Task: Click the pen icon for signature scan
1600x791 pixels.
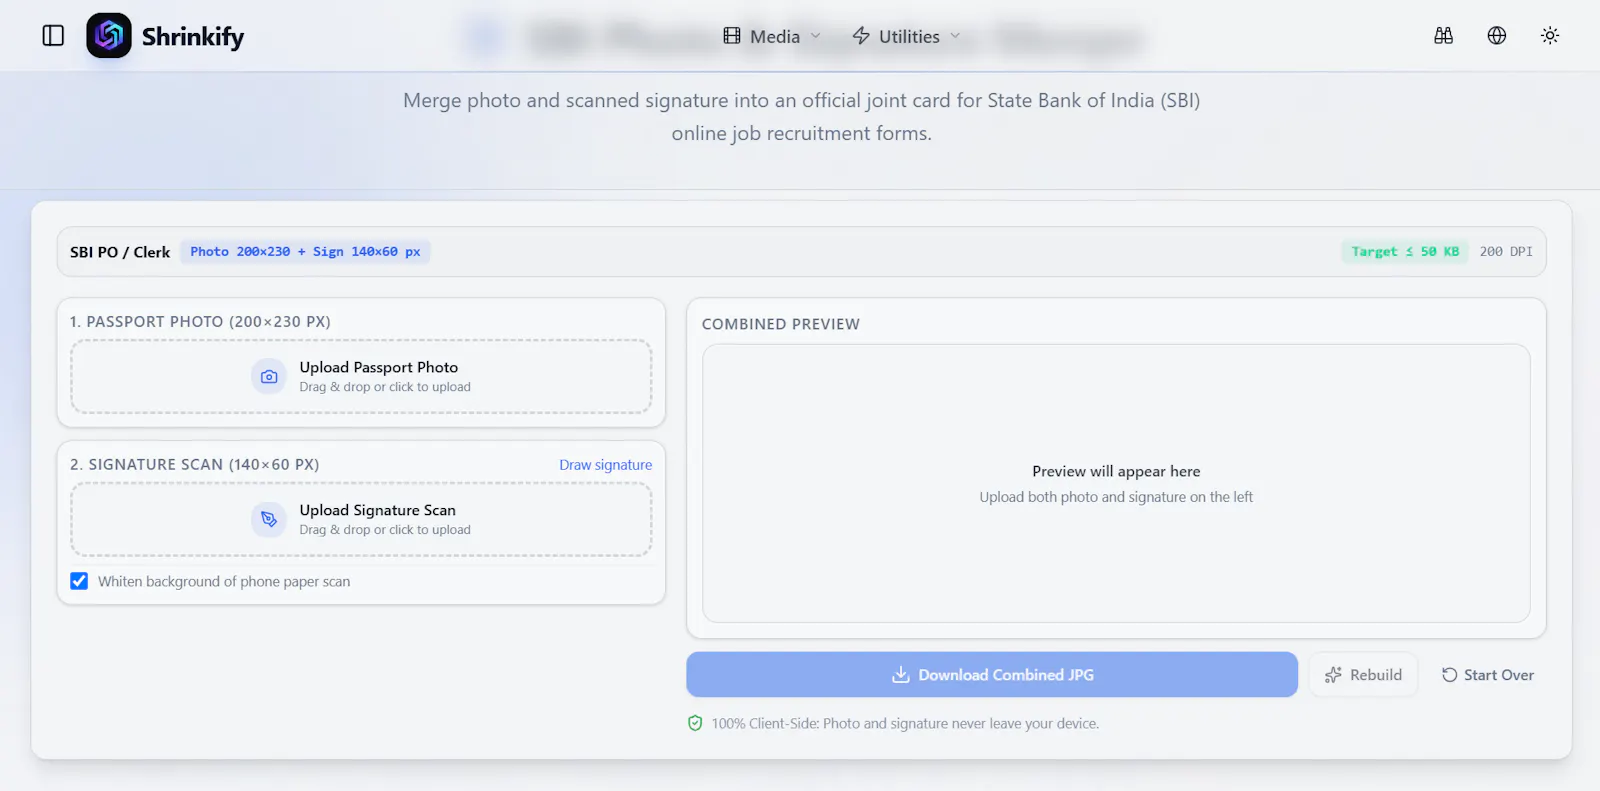Action: point(269,520)
